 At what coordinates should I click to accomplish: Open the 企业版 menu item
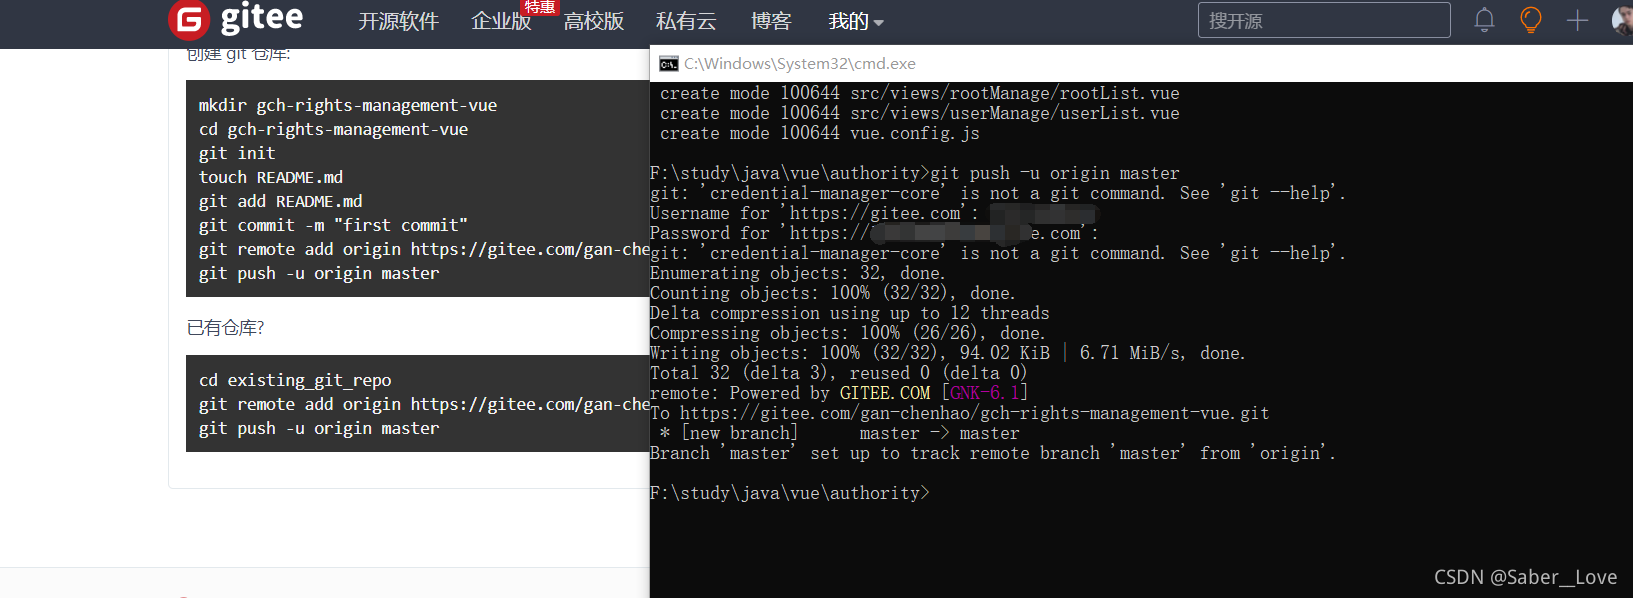501,21
